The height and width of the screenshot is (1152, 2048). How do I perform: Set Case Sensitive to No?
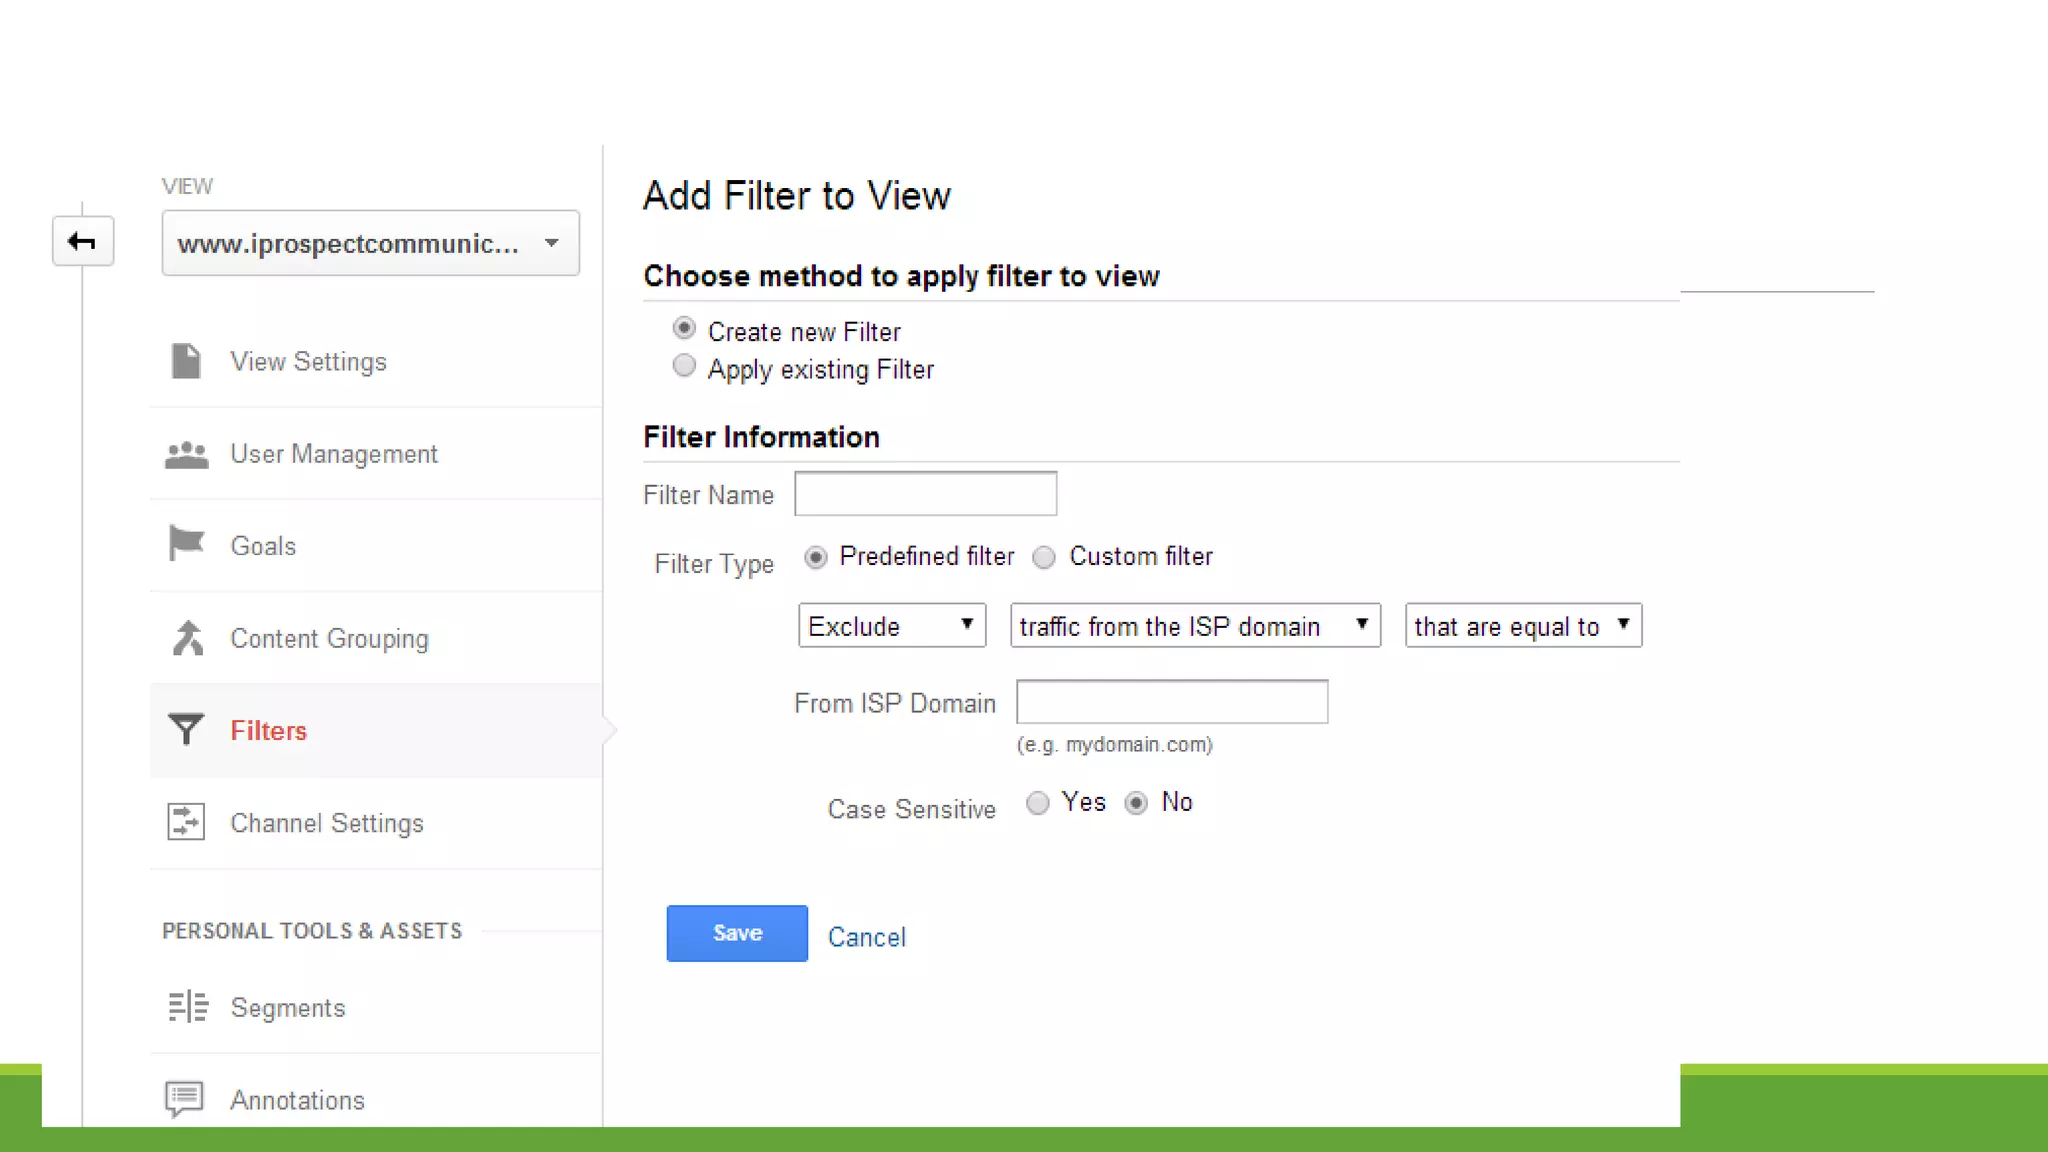point(1136,803)
